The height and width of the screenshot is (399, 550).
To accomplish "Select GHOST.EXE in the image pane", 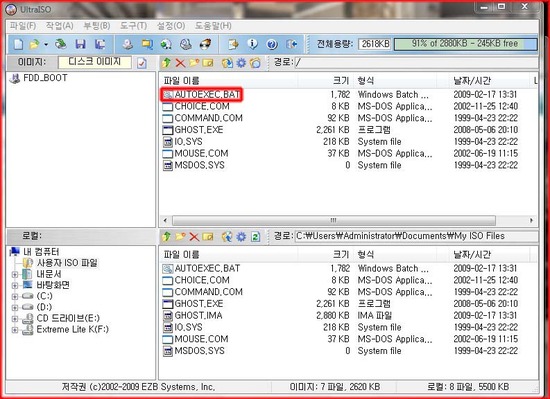I will click(193, 130).
